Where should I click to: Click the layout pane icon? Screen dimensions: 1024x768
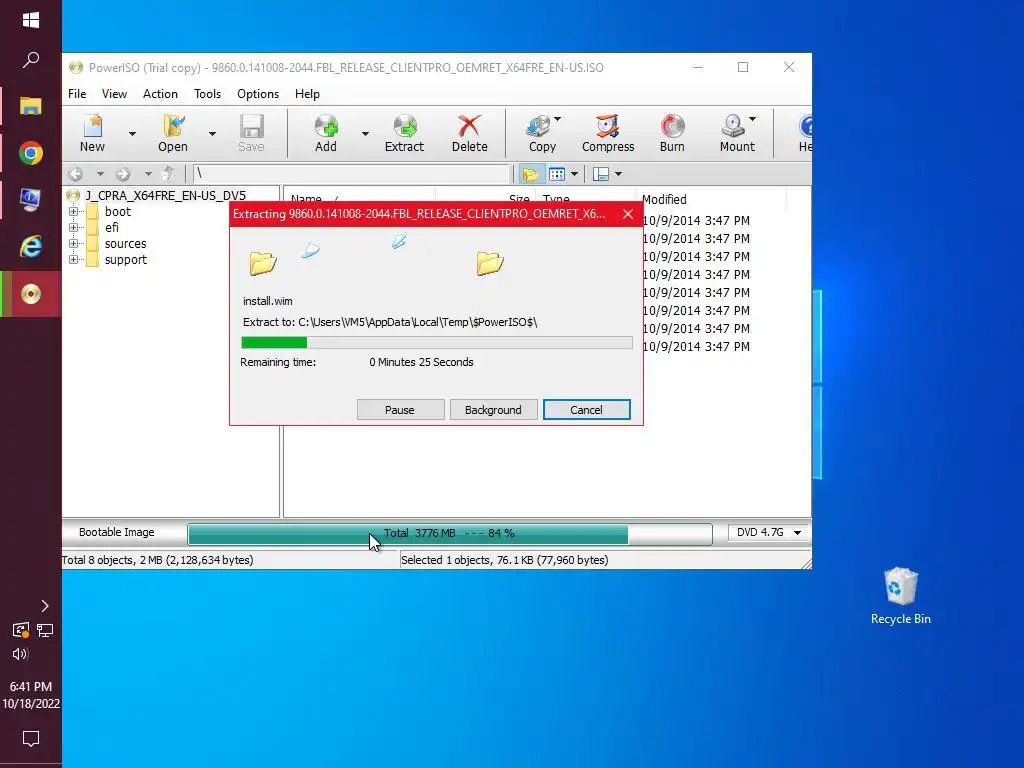tap(601, 174)
